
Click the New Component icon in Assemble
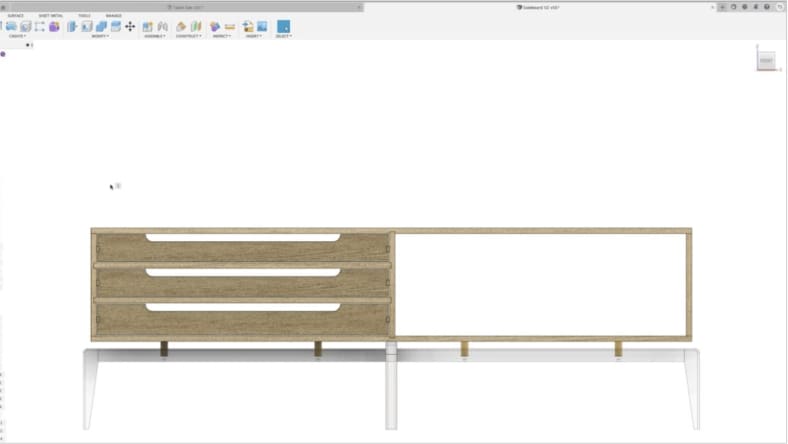(147, 27)
